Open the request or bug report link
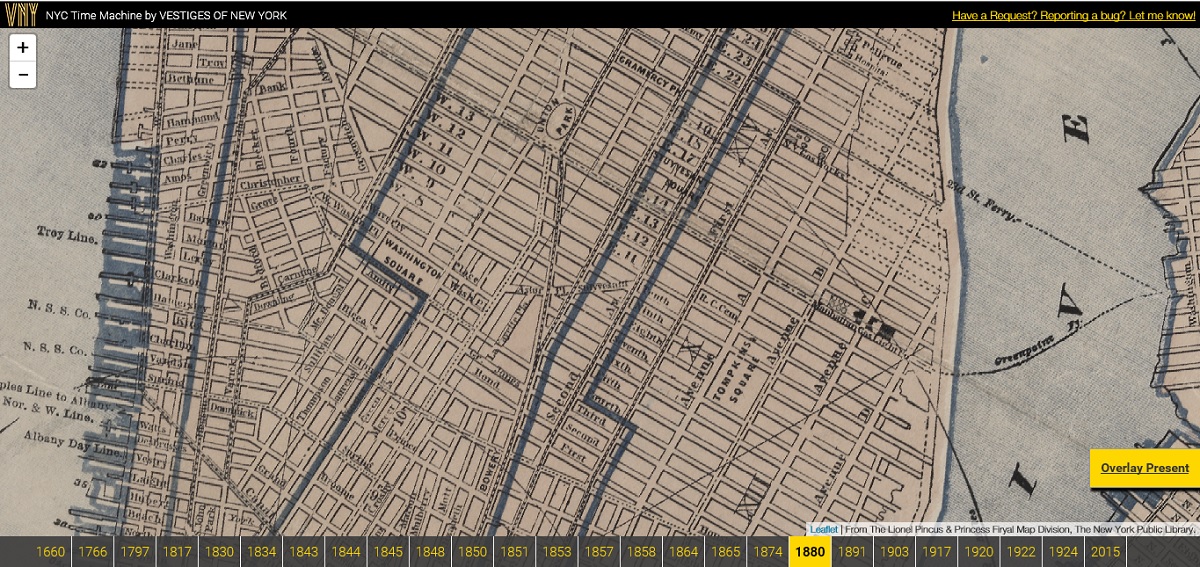 [1071, 15]
